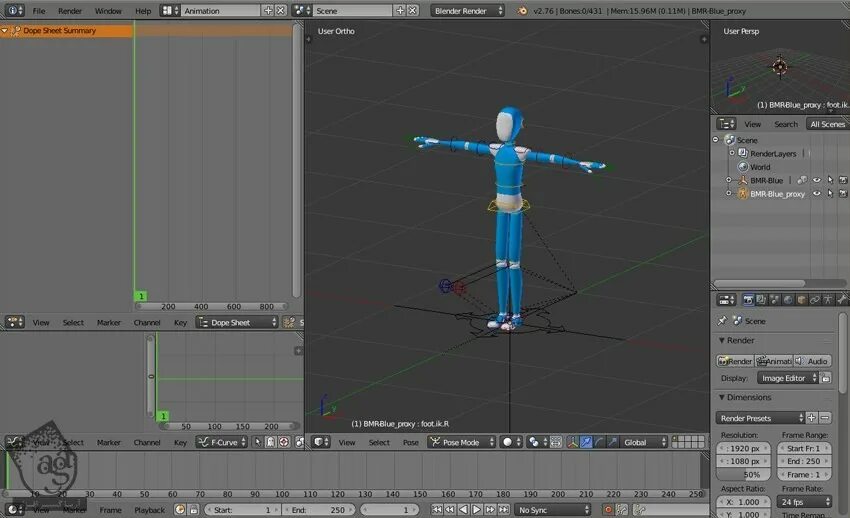Play the animation forward

(x=476, y=510)
